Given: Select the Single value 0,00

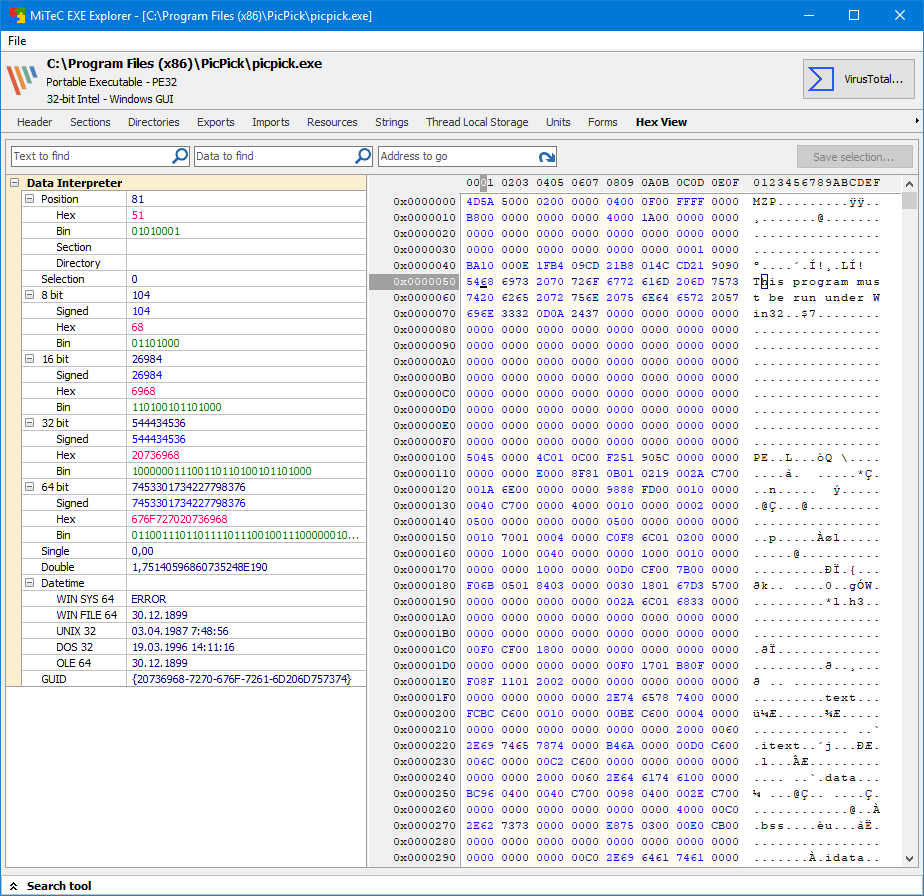Looking at the screenshot, I should tap(143, 551).
